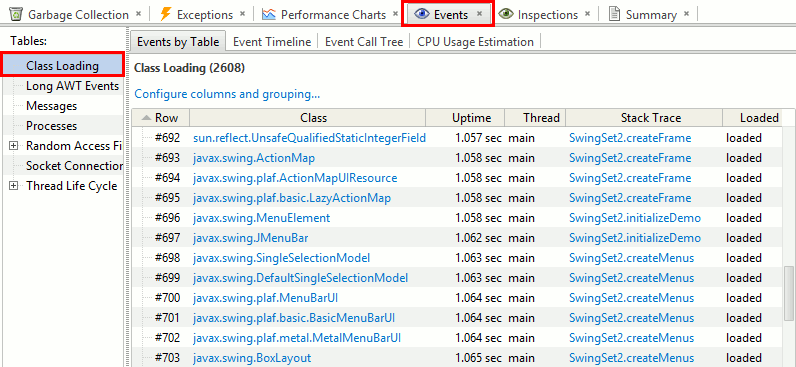The height and width of the screenshot is (367, 796).
Task: Open SwingSet2.initializeDemo stack trace for row #696
Action: click(x=635, y=218)
